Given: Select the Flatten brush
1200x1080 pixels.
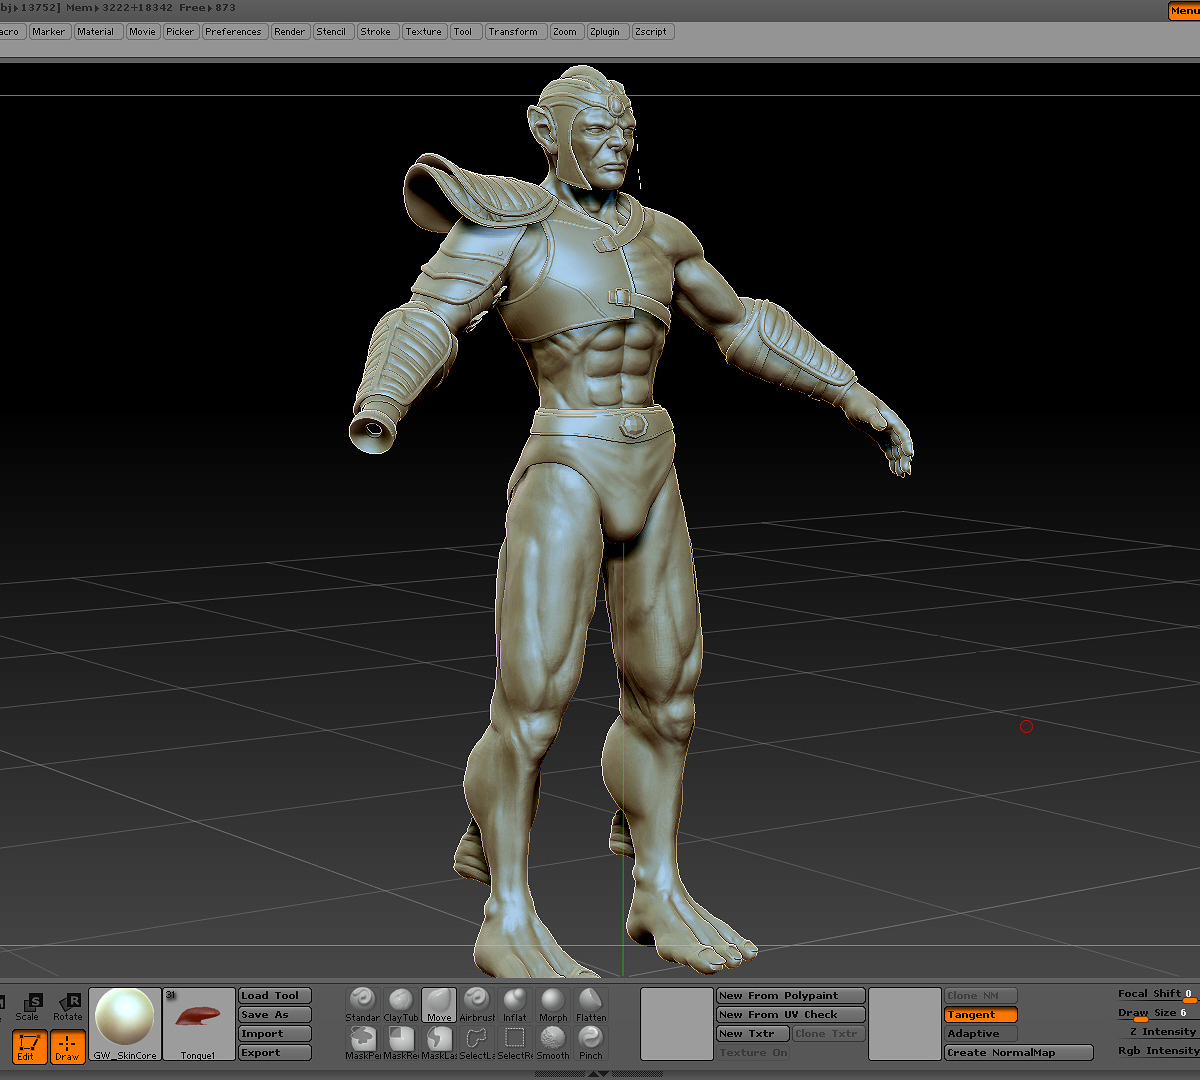Looking at the screenshot, I should pyautogui.click(x=591, y=1004).
